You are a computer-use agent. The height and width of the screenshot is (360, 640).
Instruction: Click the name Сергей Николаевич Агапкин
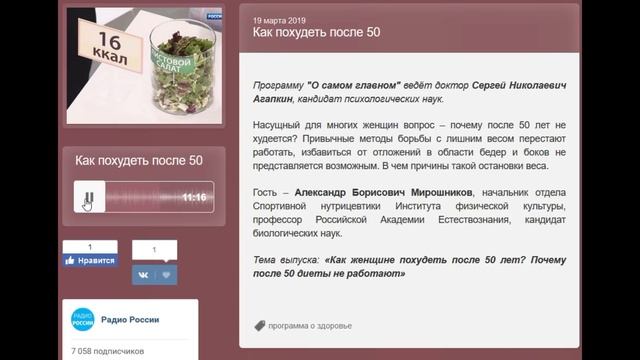tap(409, 92)
